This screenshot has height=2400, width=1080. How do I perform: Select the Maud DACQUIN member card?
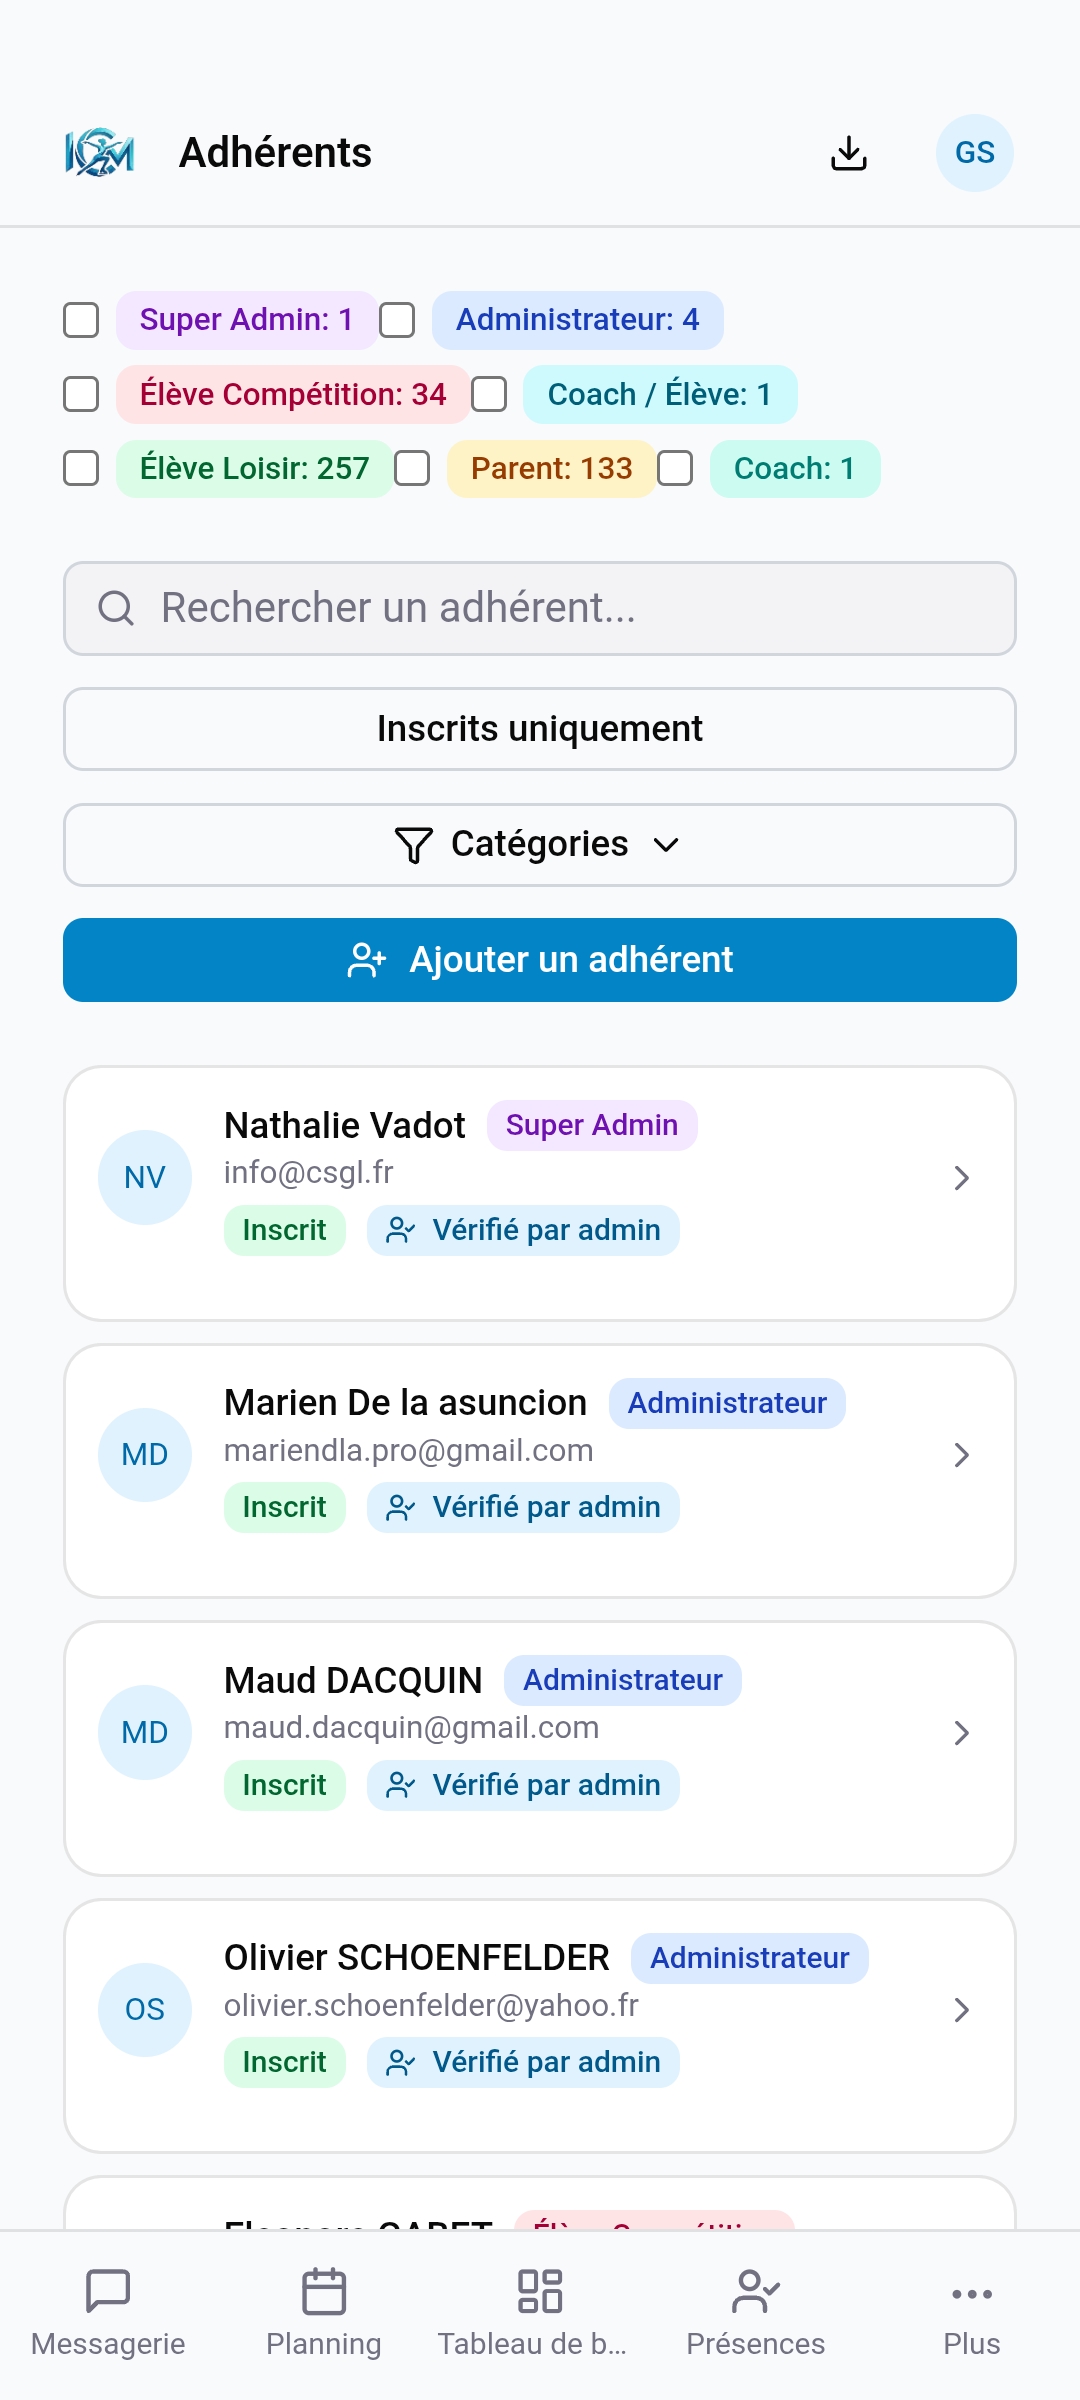tap(540, 1748)
